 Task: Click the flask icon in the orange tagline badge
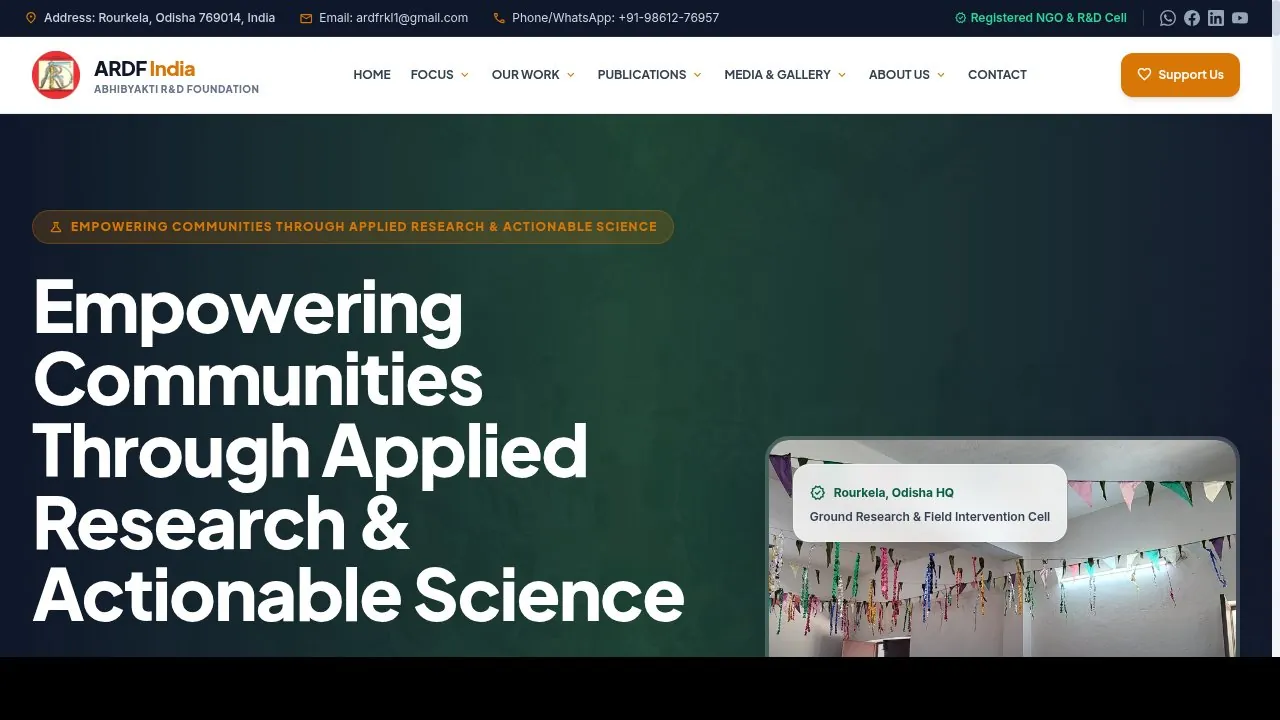[56, 227]
